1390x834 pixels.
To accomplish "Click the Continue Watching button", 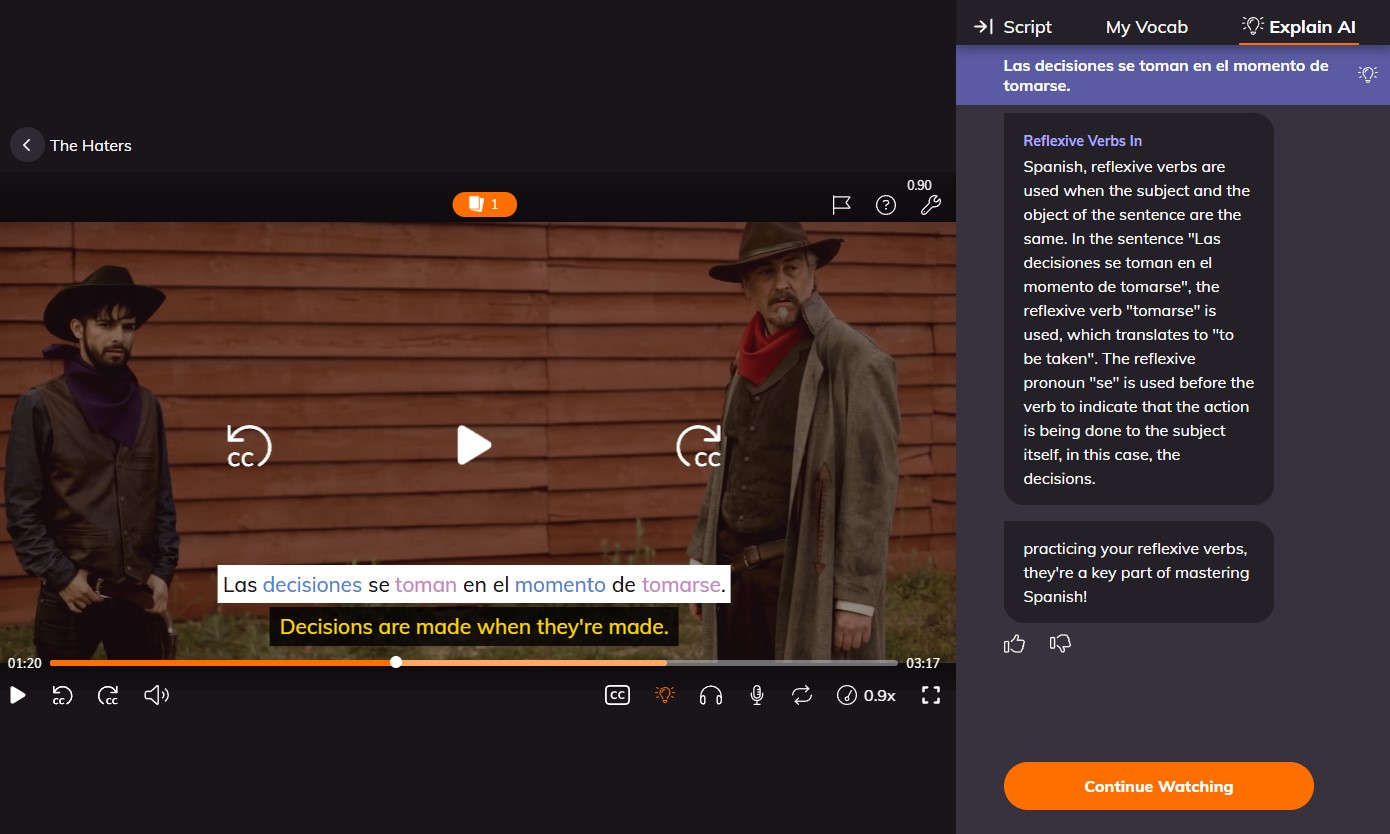I will click(x=1158, y=786).
